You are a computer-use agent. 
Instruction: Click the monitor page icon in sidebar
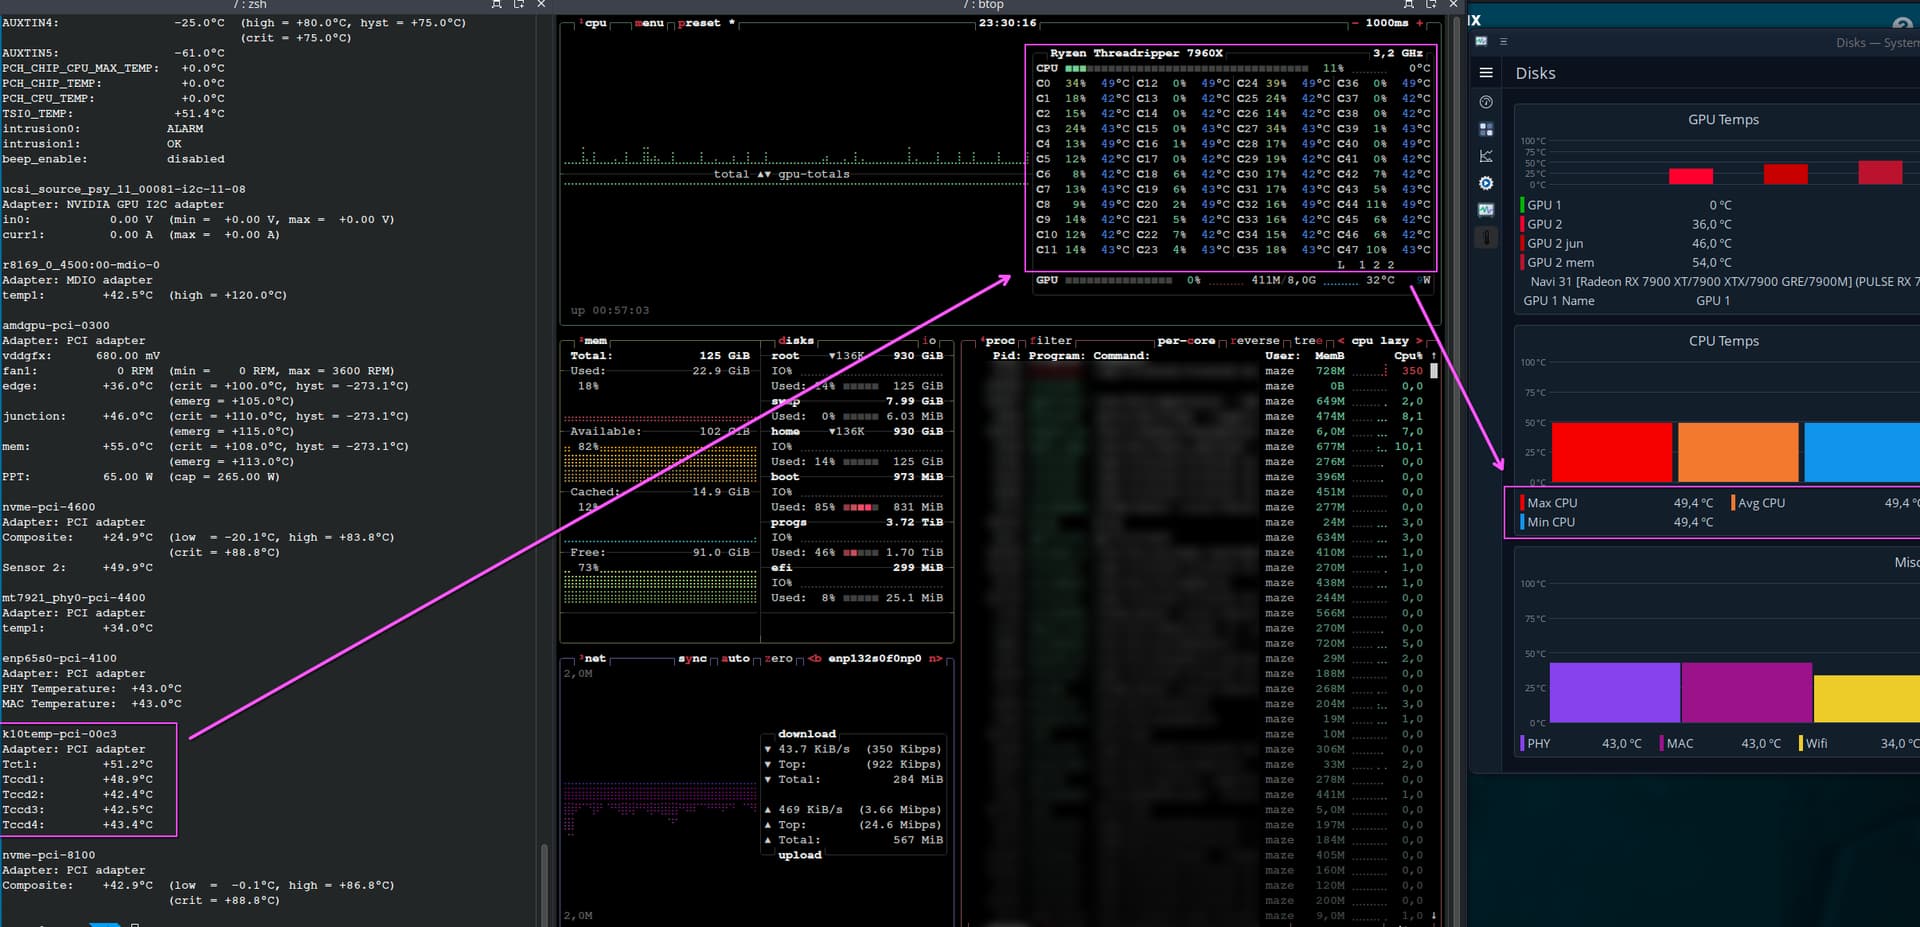click(1486, 210)
